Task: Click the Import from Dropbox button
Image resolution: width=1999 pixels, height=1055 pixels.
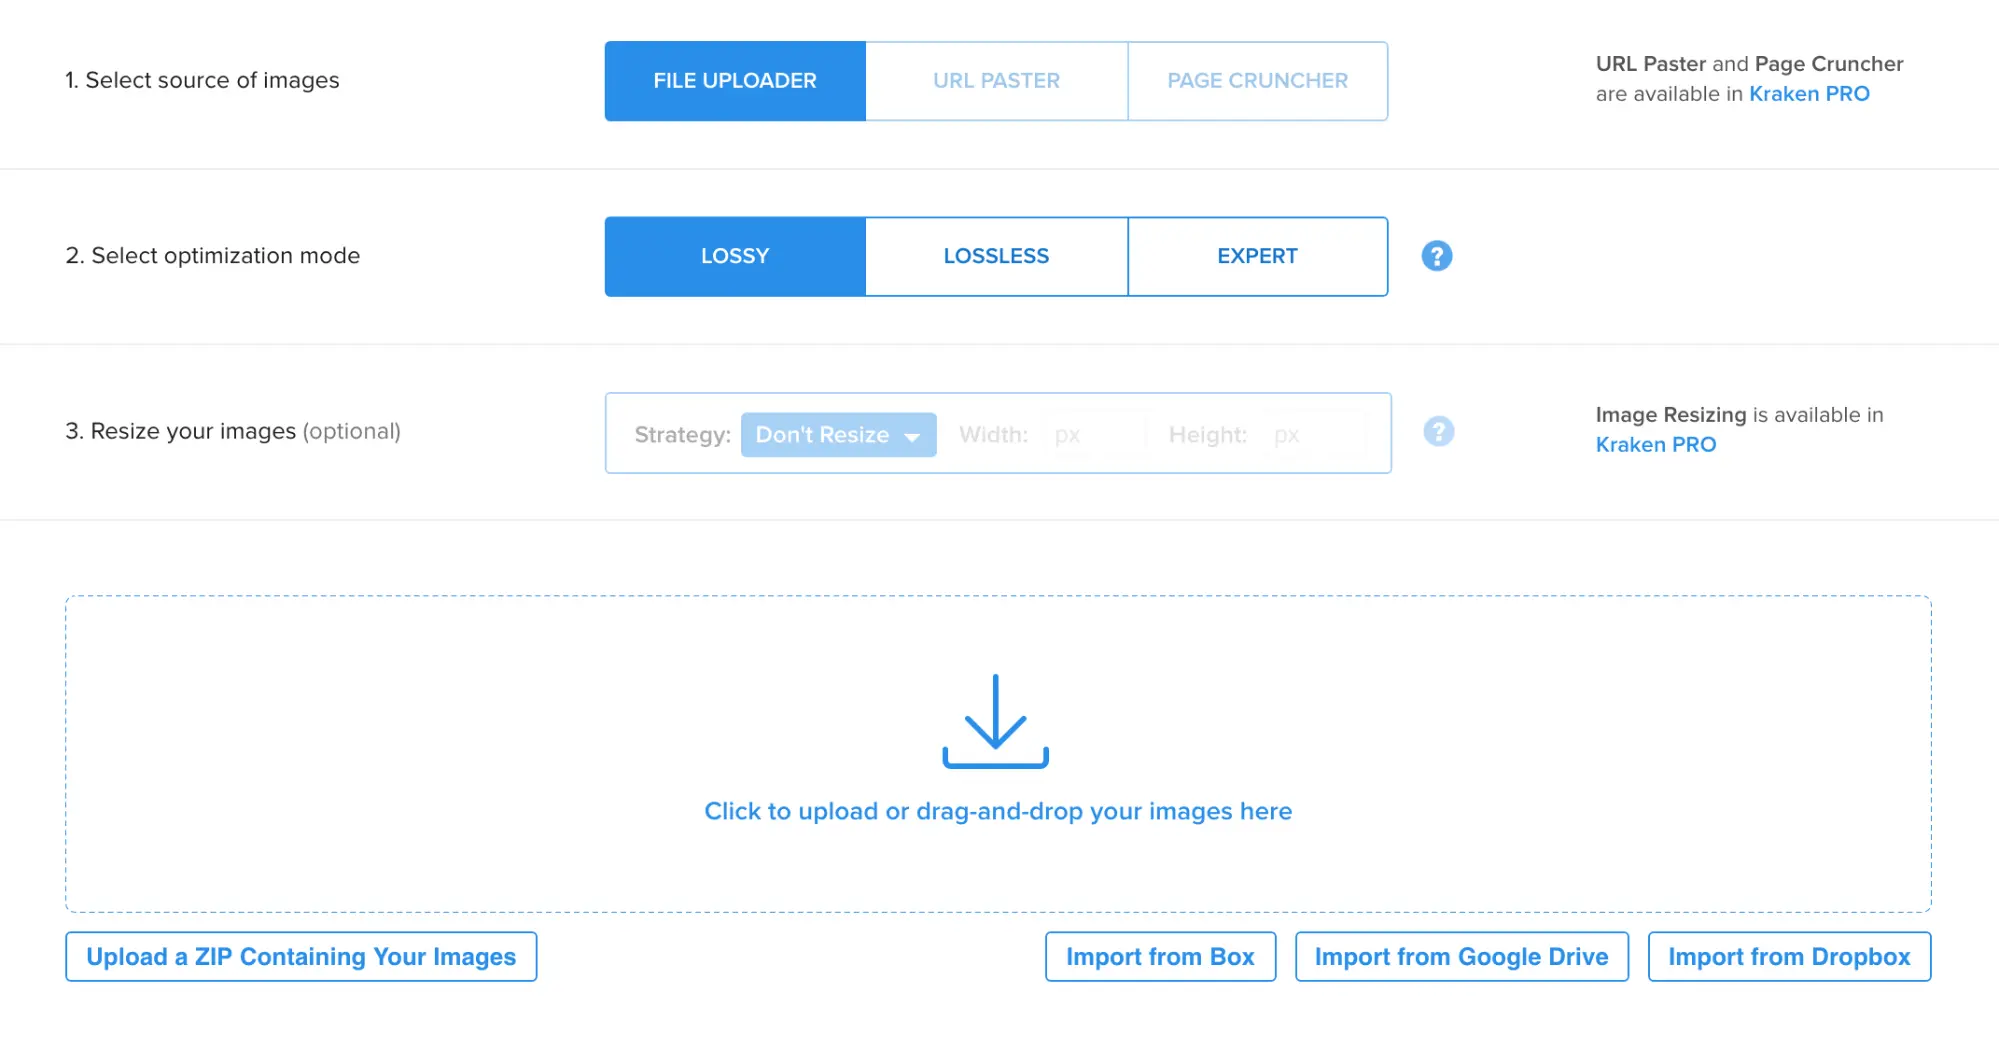Action: tap(1789, 957)
